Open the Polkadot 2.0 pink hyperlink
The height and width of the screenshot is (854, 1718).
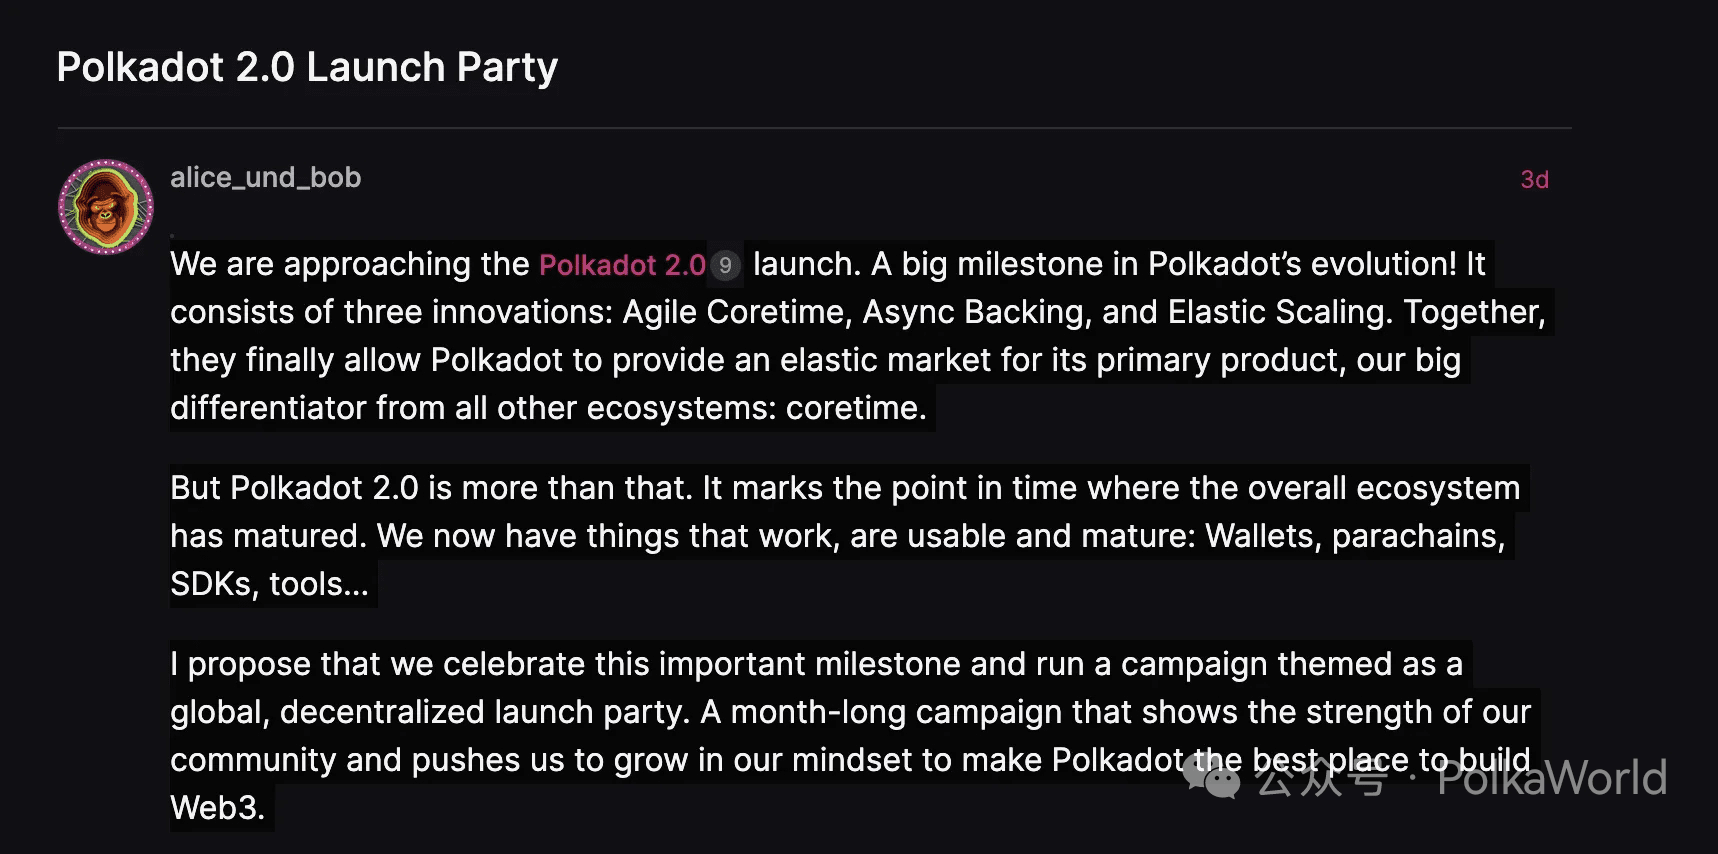tap(622, 265)
